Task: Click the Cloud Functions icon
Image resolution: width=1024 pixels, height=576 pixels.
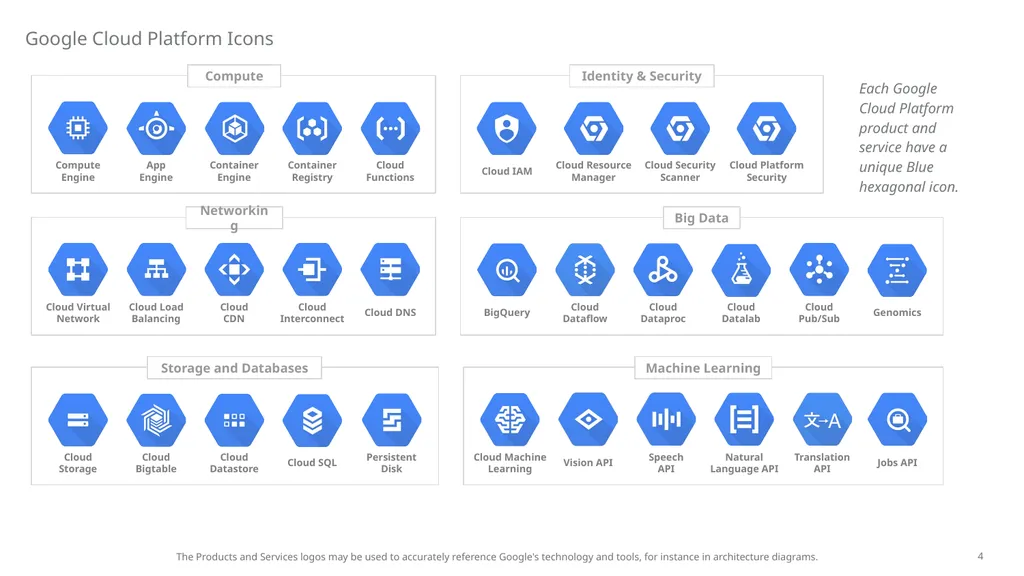Action: coord(391,128)
